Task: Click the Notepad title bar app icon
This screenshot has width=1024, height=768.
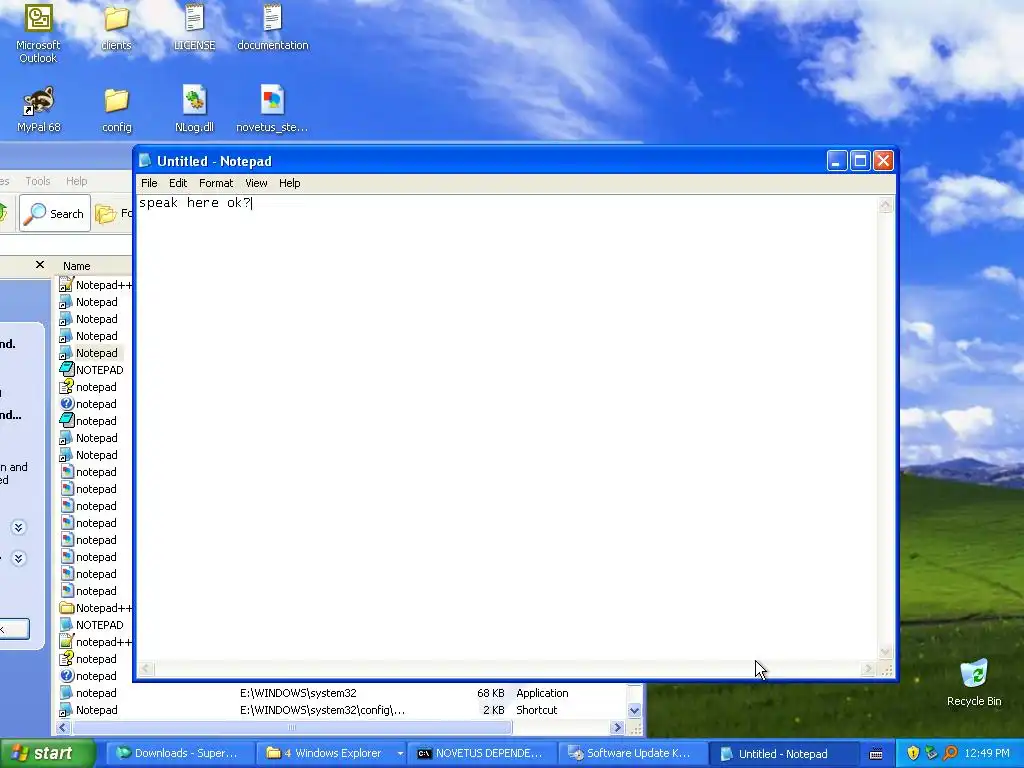Action: [145, 161]
